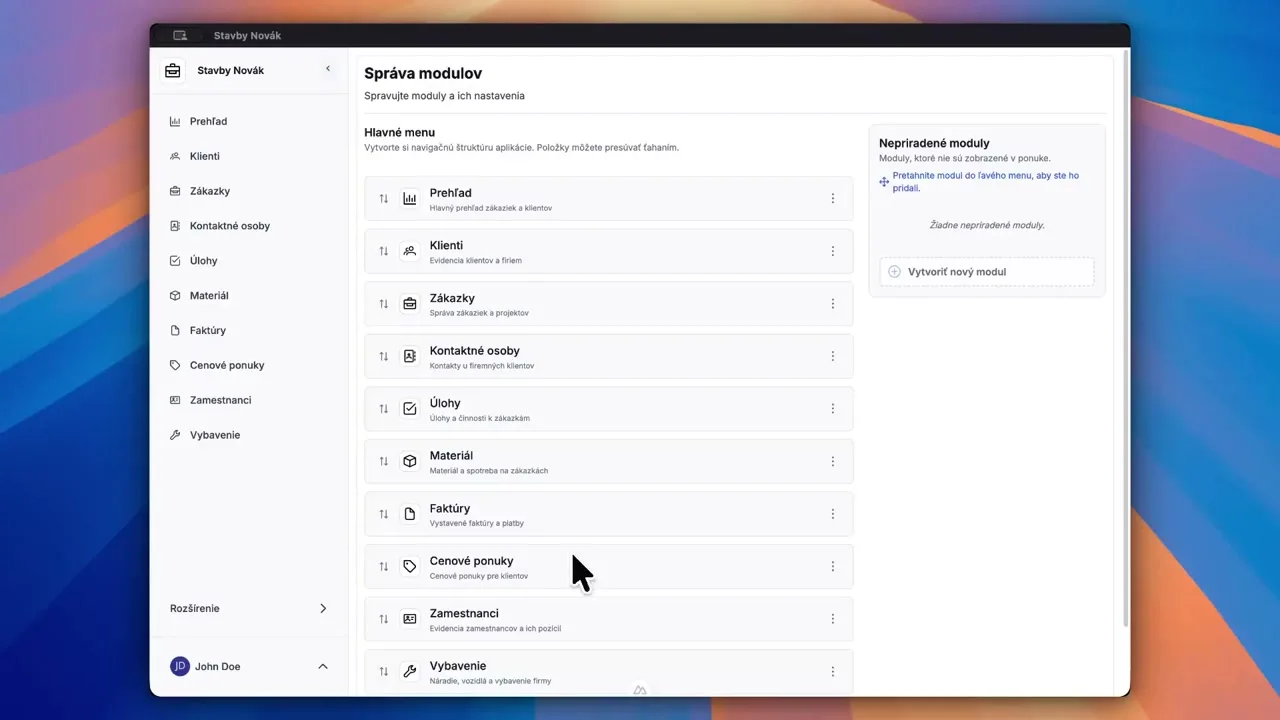Open the three-dot menu for Kontaktné osoby
1280x720 pixels.
[x=832, y=356]
